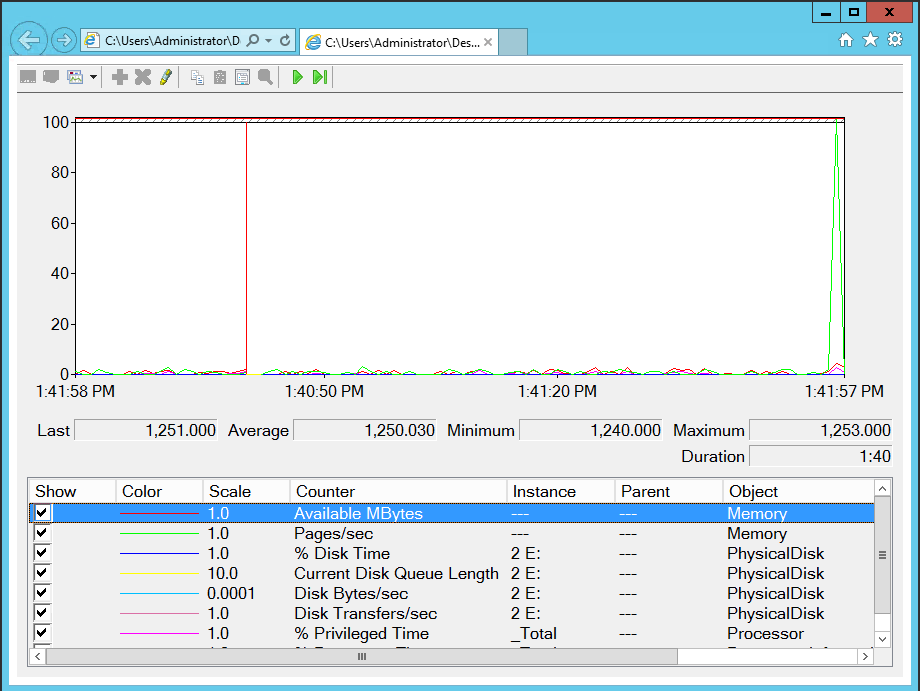
Task: Click the red vertical timeline marker in graph
Action: point(246,248)
